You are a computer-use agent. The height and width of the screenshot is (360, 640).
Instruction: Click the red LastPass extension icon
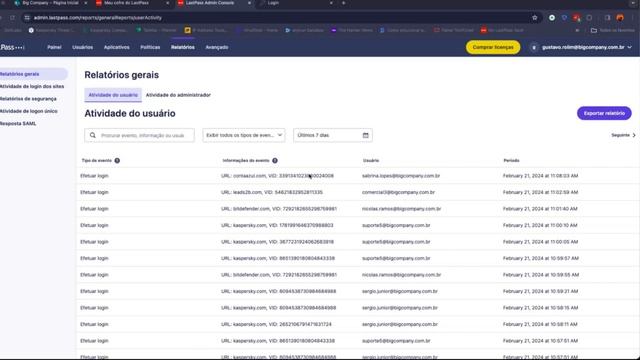coord(576,18)
